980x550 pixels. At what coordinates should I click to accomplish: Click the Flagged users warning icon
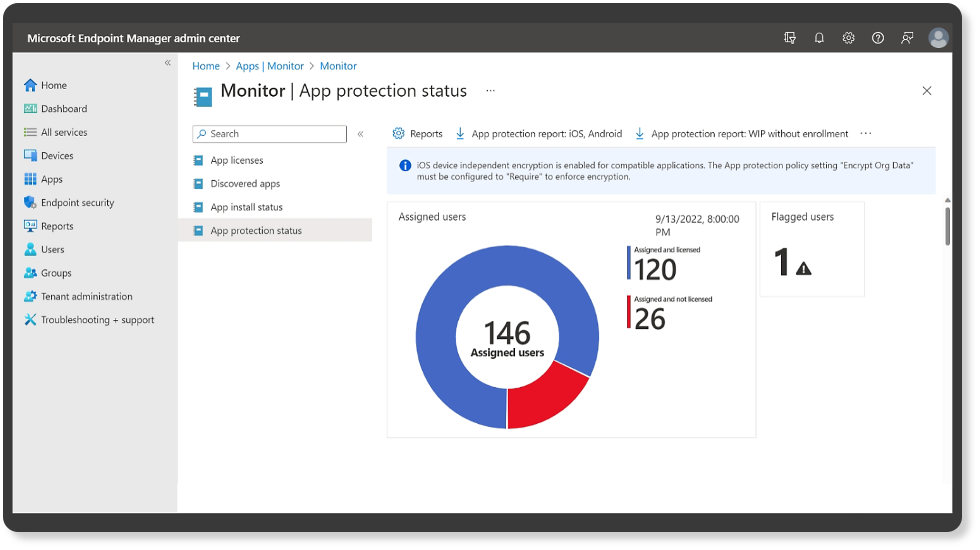pos(803,267)
